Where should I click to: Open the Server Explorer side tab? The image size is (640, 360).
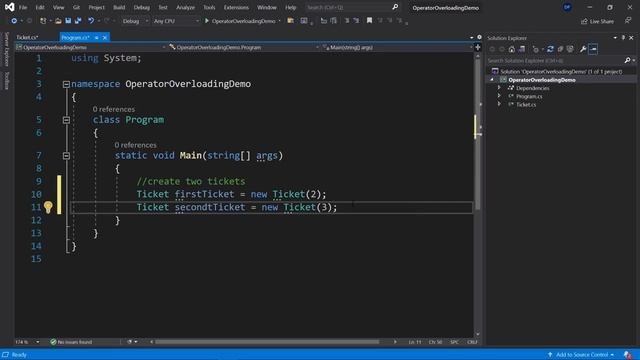tap(7, 49)
